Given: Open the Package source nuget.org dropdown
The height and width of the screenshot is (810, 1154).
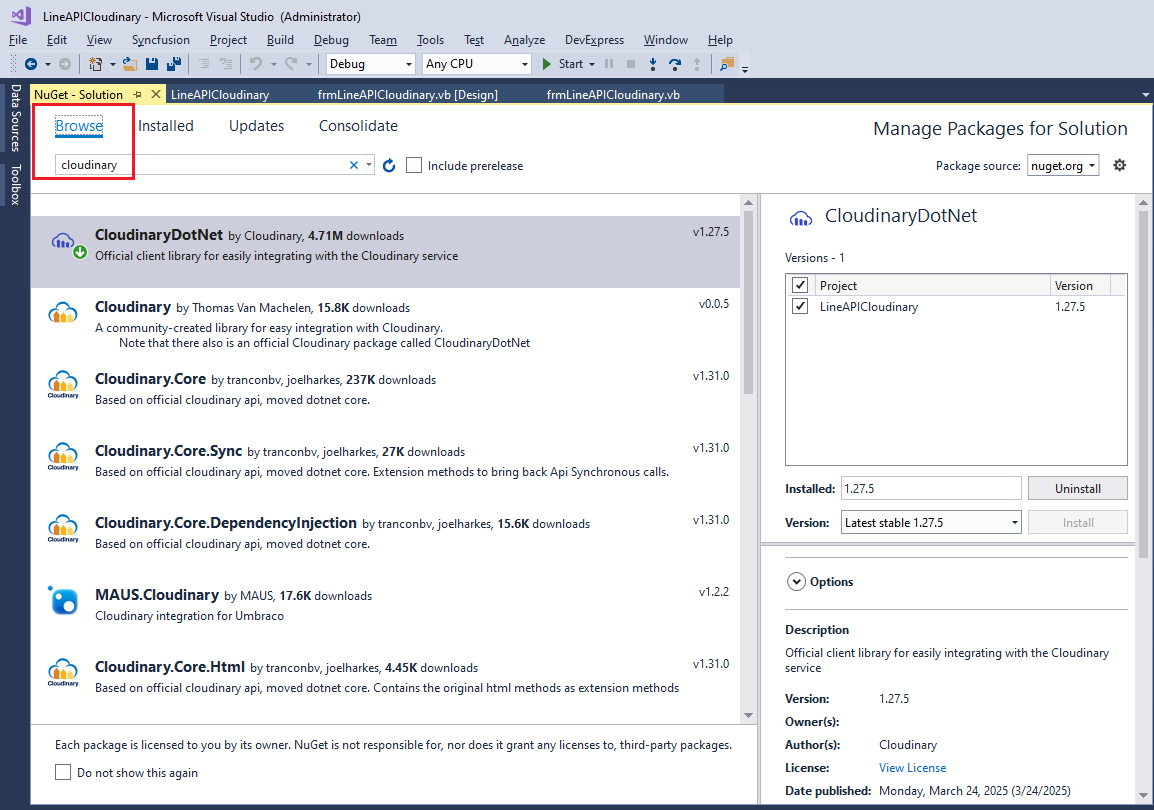Looking at the screenshot, I should tap(1063, 166).
